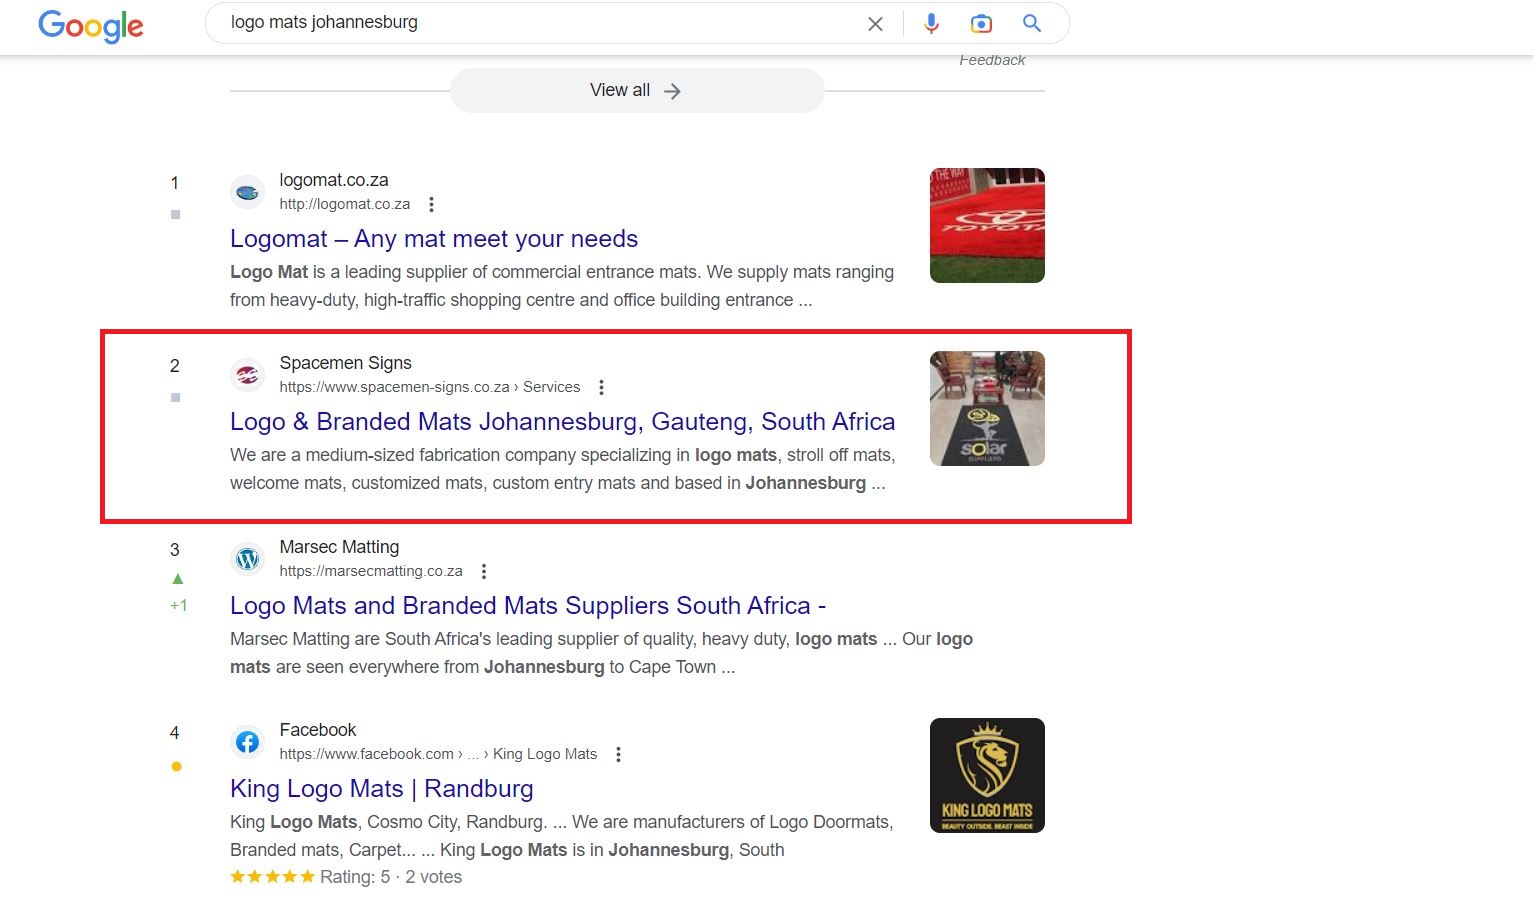The image size is (1533, 900).
Task: Open the three-dot menu on the Logomat result
Action: click(x=431, y=204)
